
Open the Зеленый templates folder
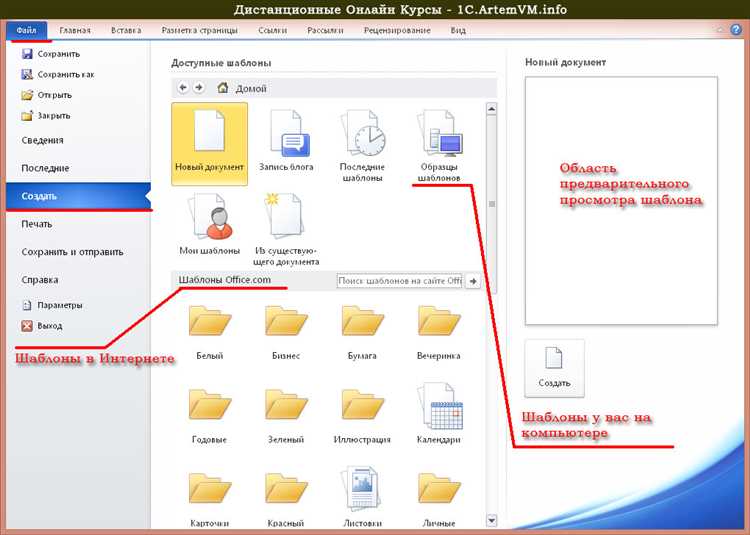(286, 416)
